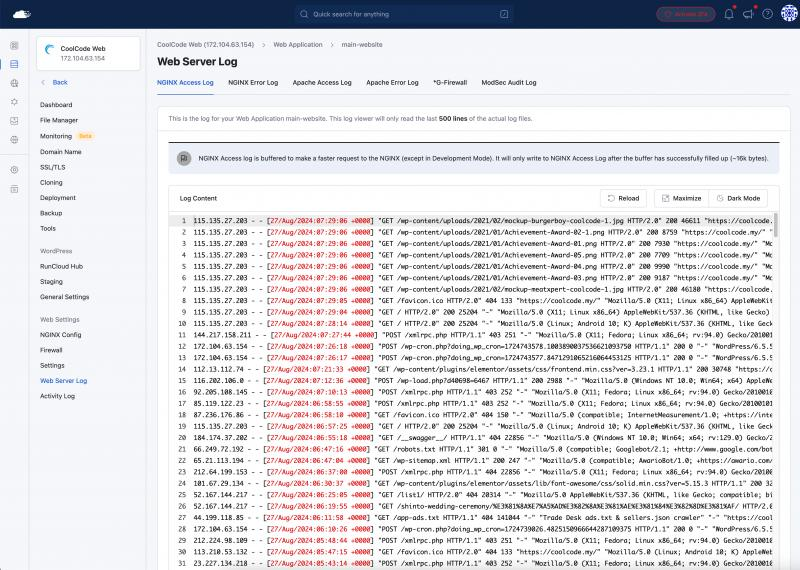Open the Apache Access Log tab
Screen dimensions: 800x570
(x=322, y=82)
